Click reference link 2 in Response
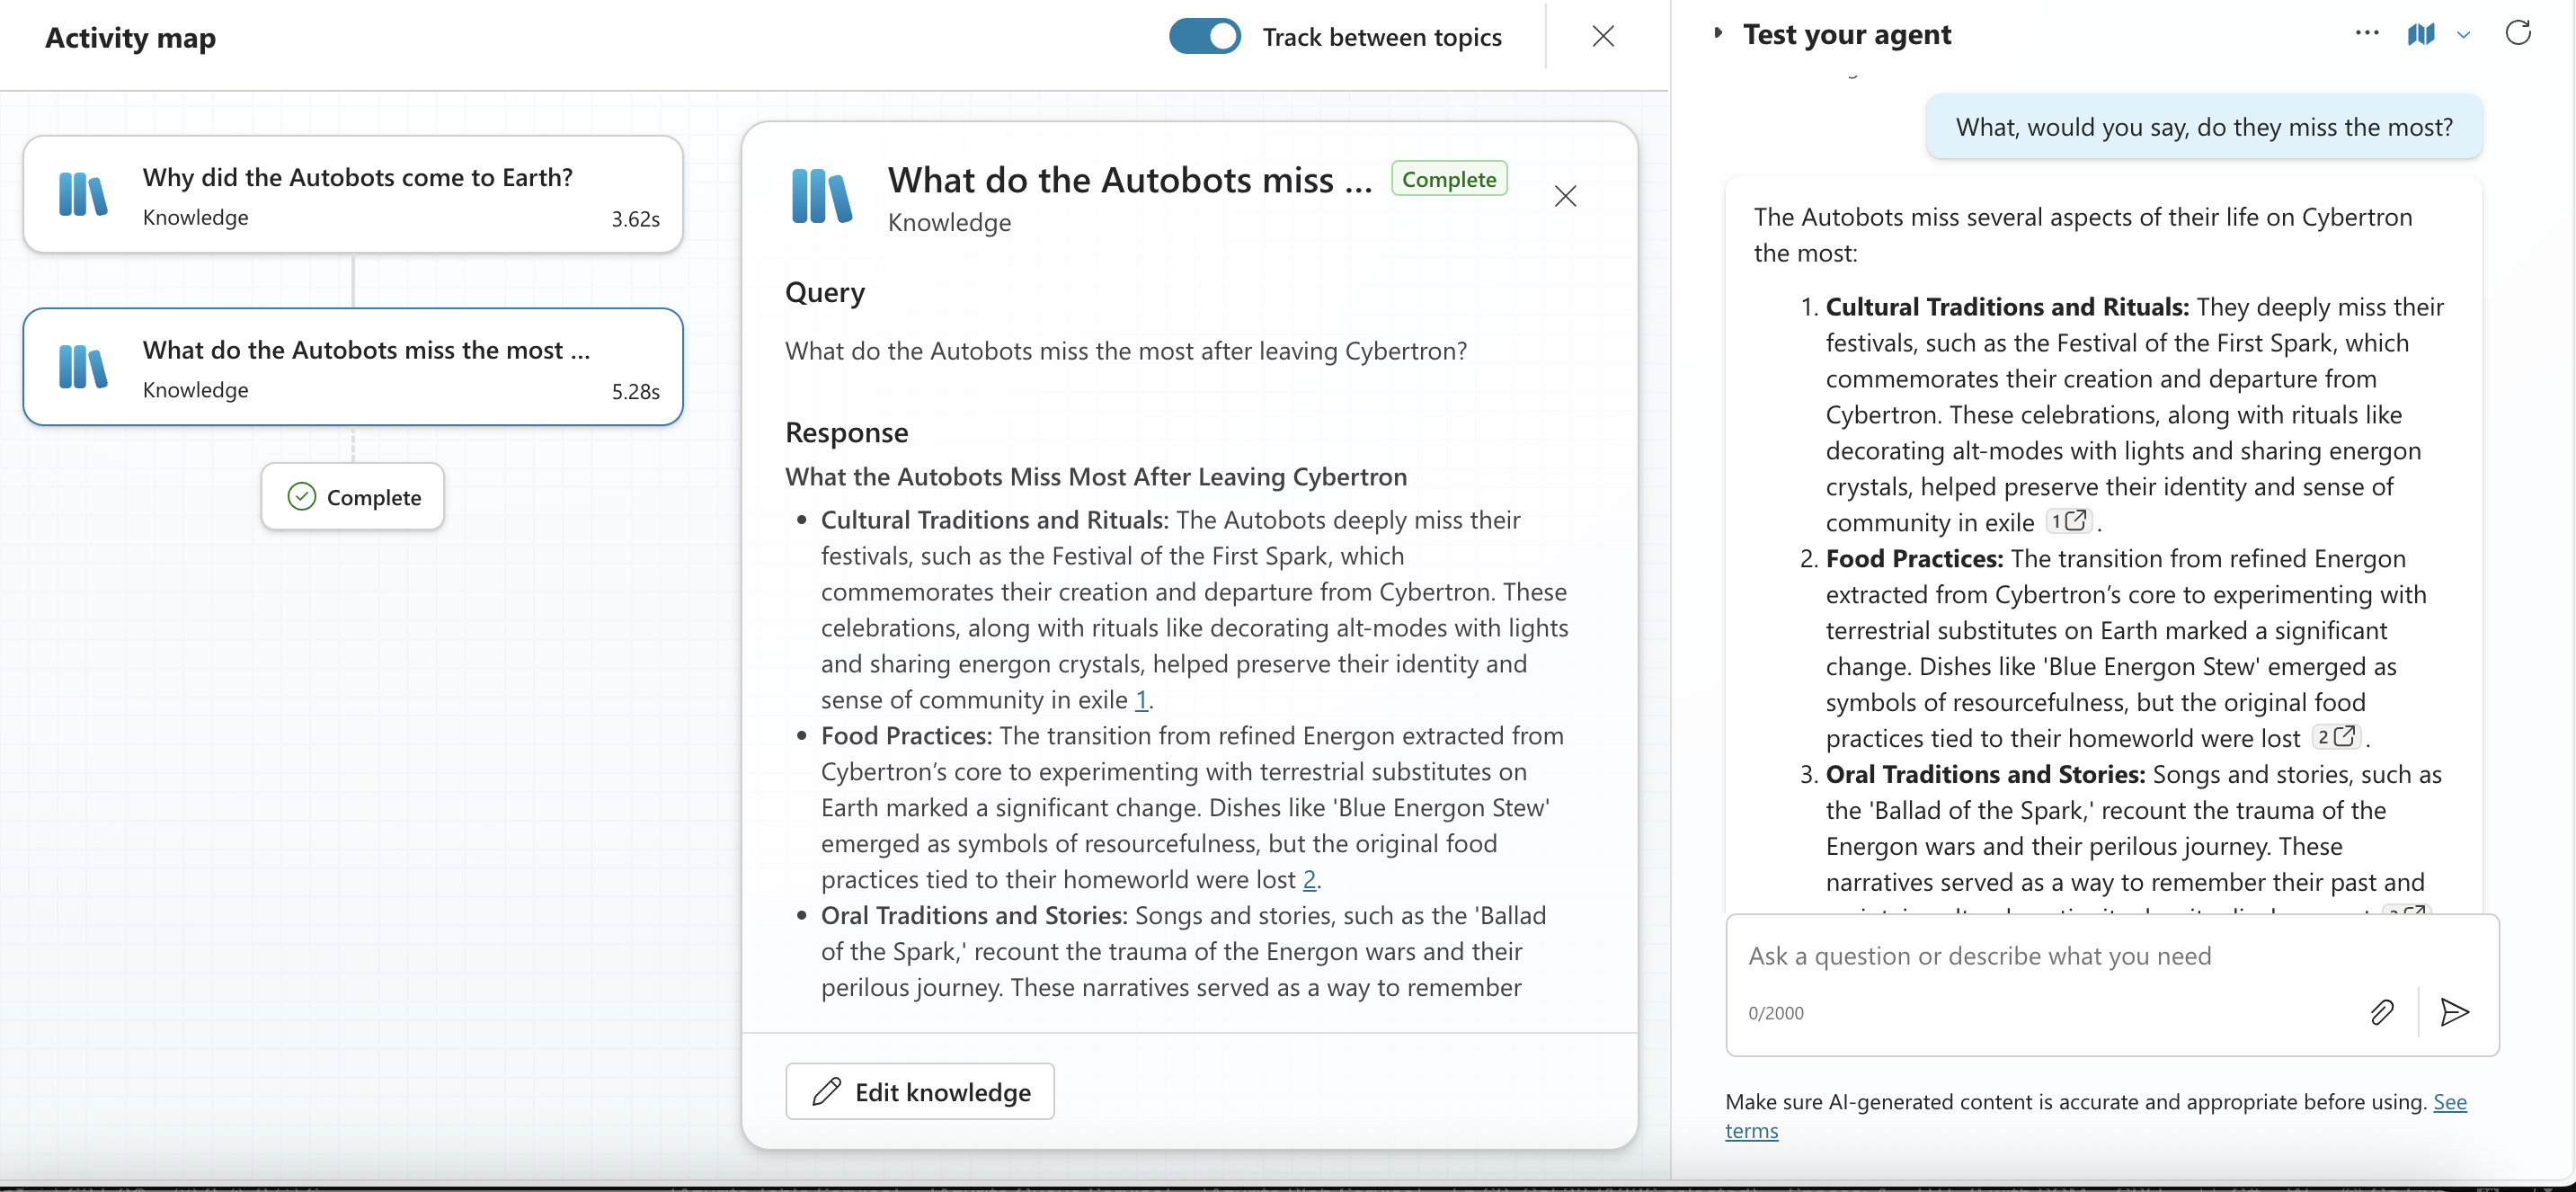 (x=1308, y=880)
